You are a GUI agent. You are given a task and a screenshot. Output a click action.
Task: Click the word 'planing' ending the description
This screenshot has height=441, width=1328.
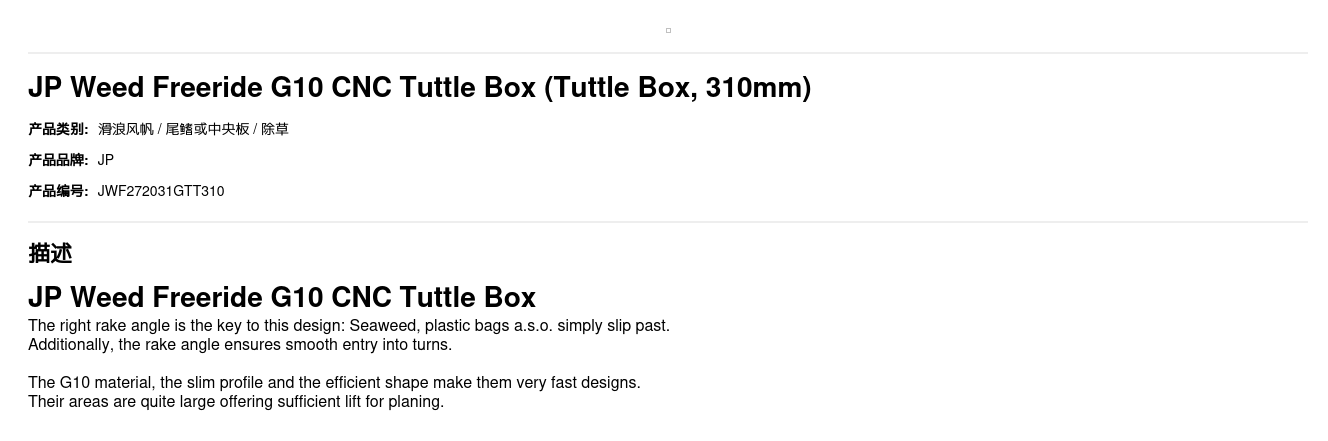pos(415,402)
